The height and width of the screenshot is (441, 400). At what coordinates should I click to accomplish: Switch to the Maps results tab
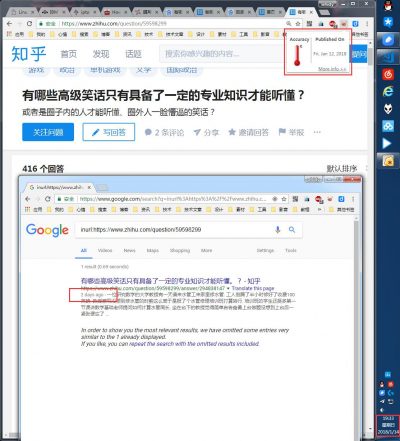[153, 250]
